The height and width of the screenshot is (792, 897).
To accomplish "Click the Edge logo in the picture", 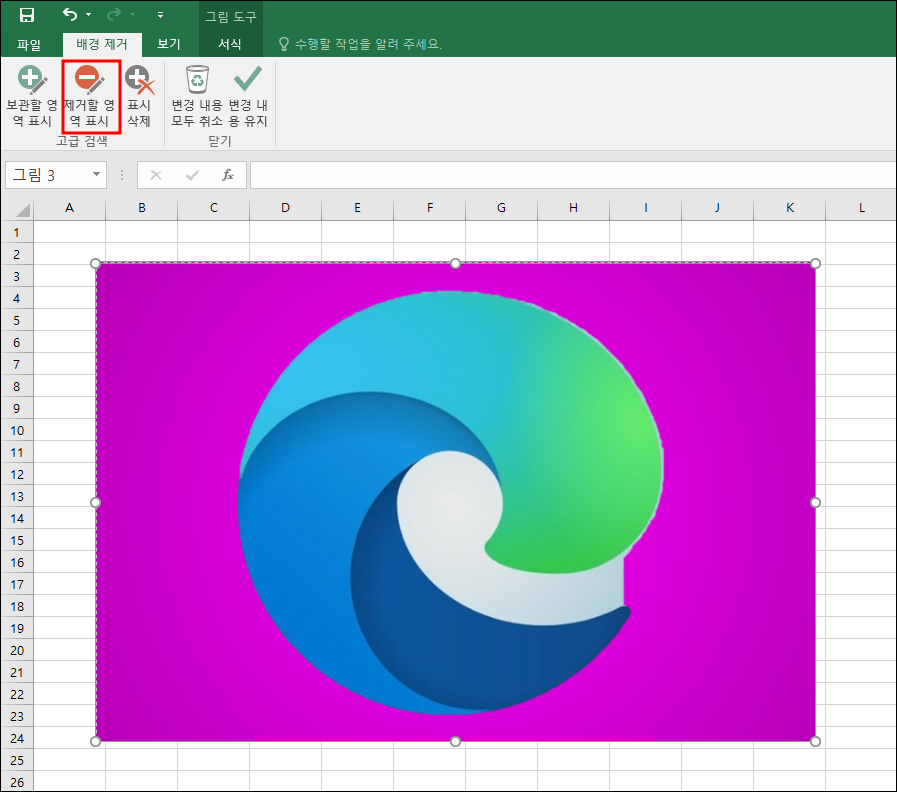I will point(450,502).
